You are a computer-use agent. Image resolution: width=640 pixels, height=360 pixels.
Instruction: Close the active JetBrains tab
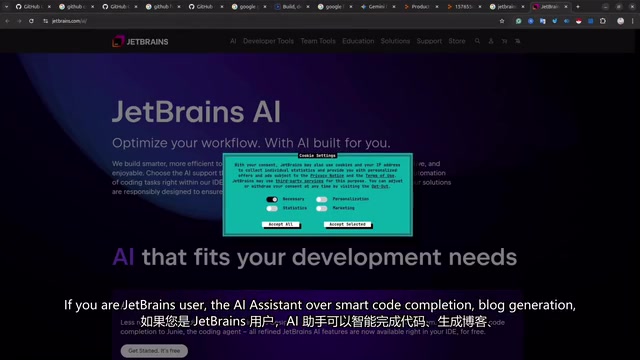566,7
